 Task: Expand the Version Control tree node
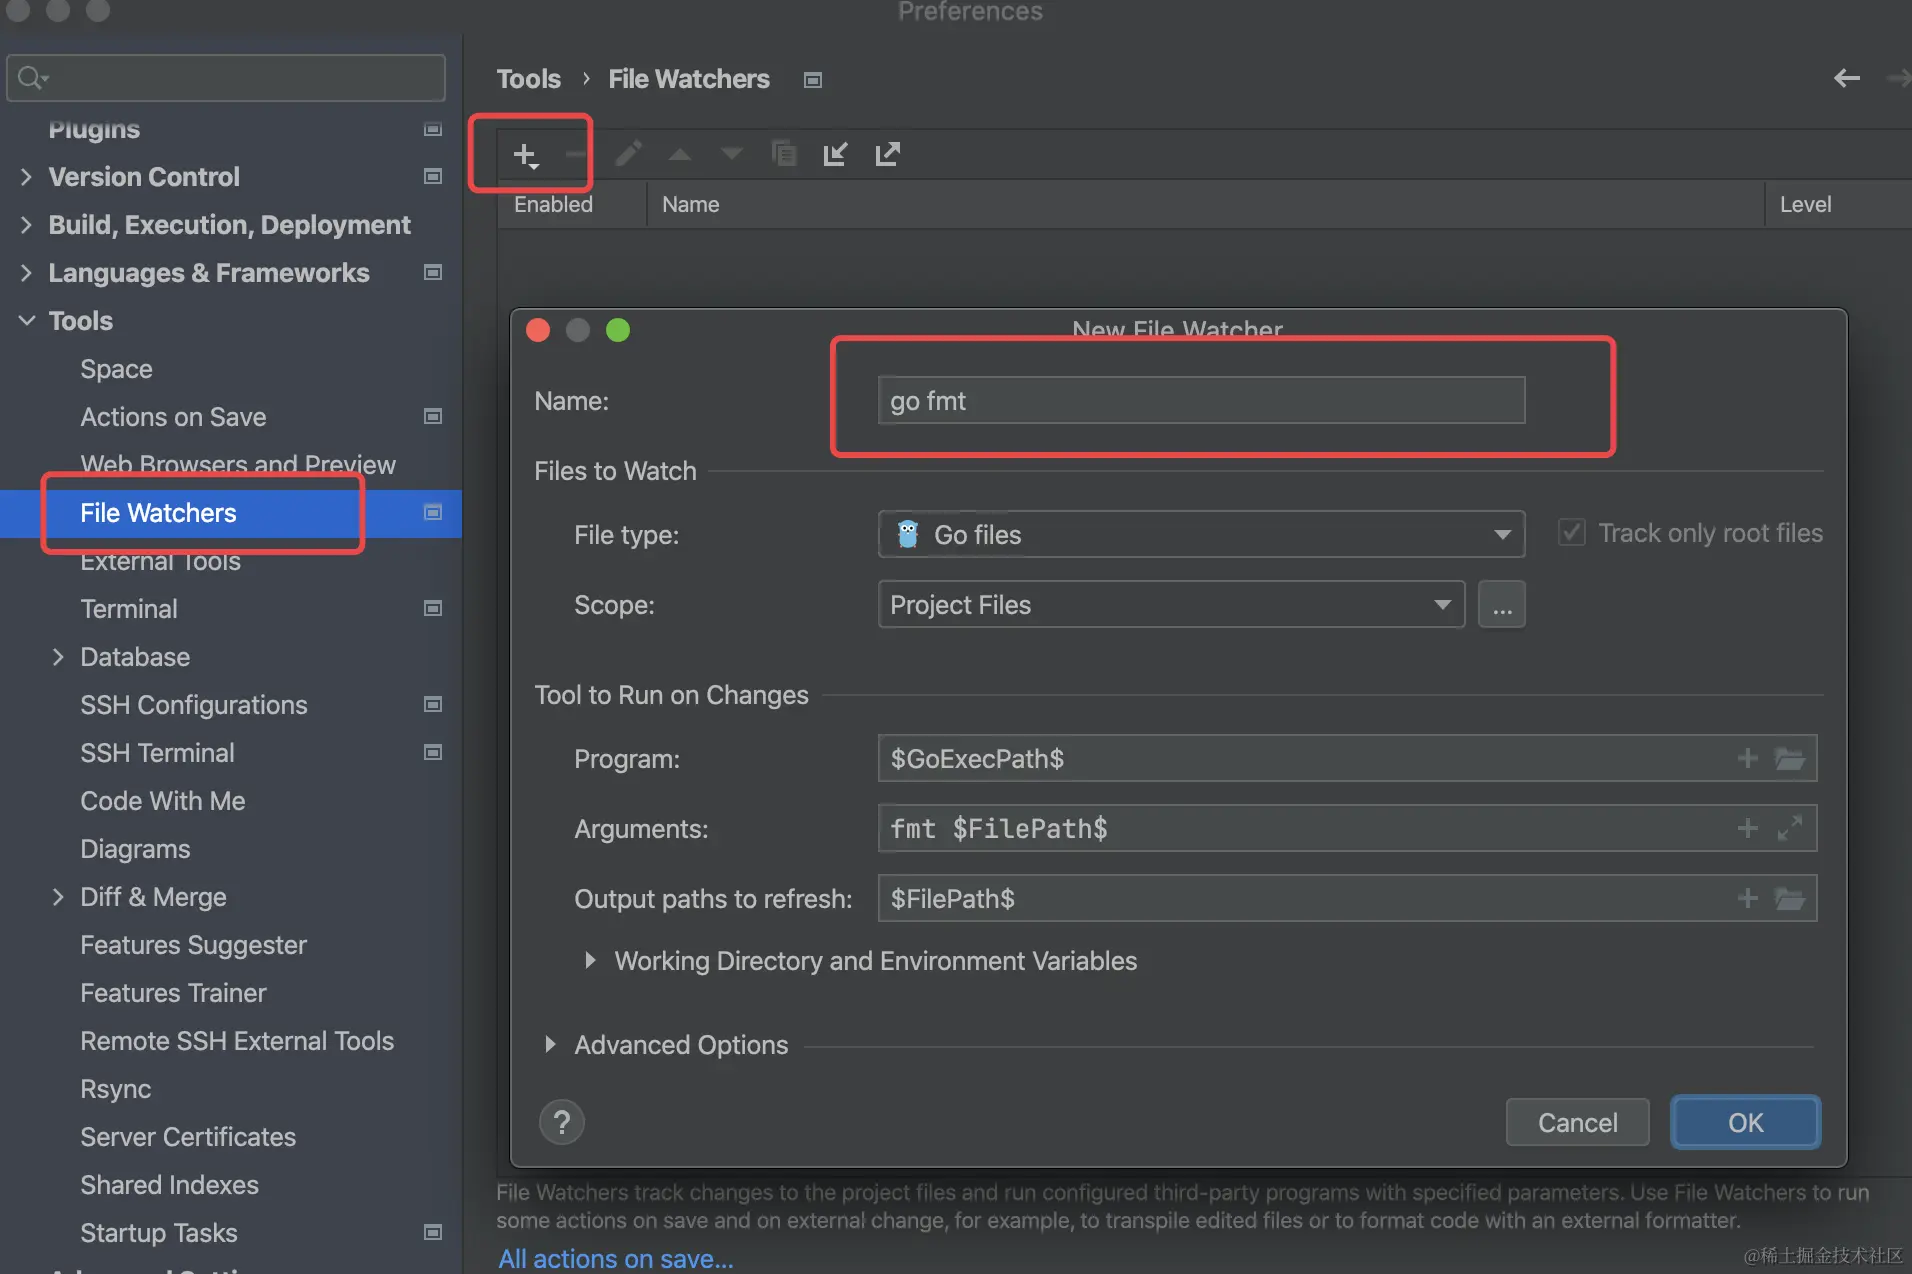point(27,176)
